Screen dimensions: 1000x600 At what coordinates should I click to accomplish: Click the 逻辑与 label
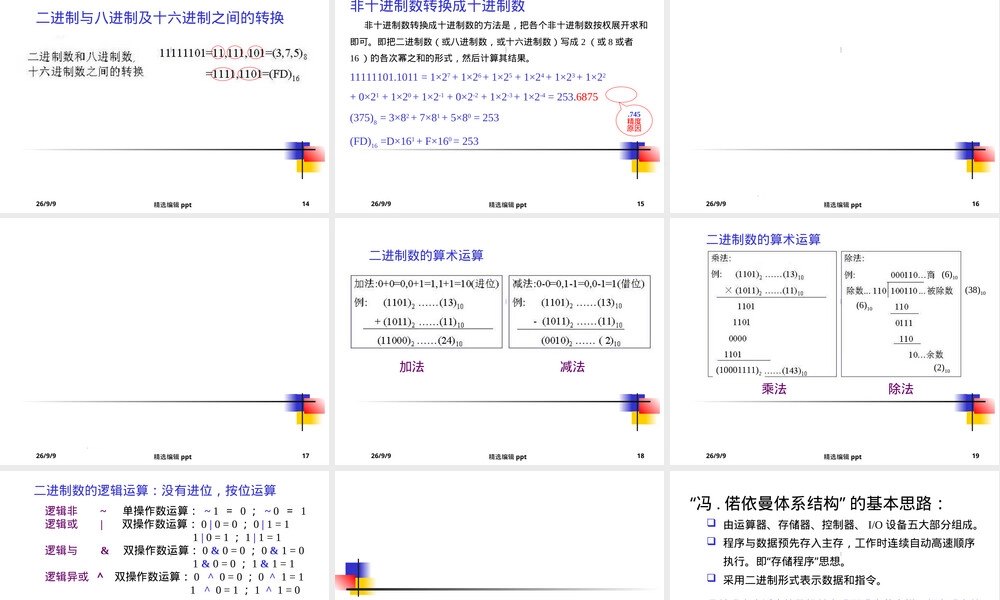61,550
